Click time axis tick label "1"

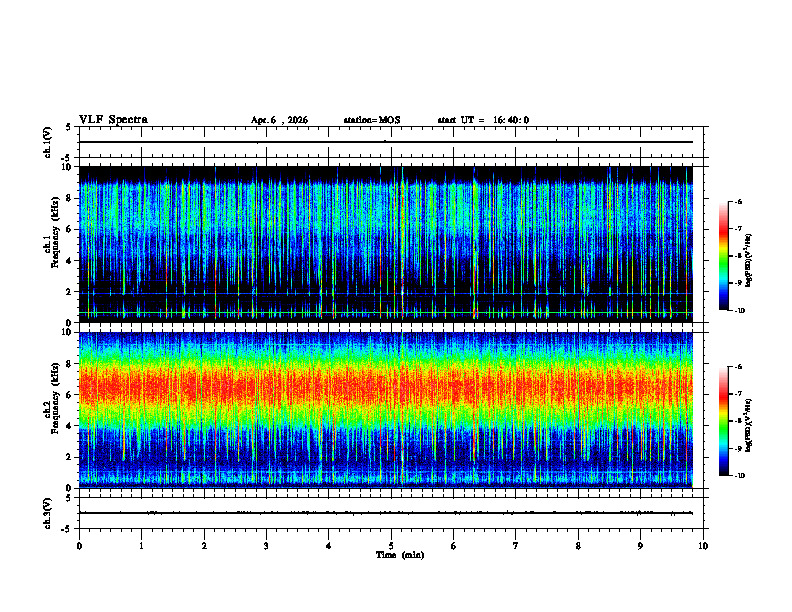point(141,546)
